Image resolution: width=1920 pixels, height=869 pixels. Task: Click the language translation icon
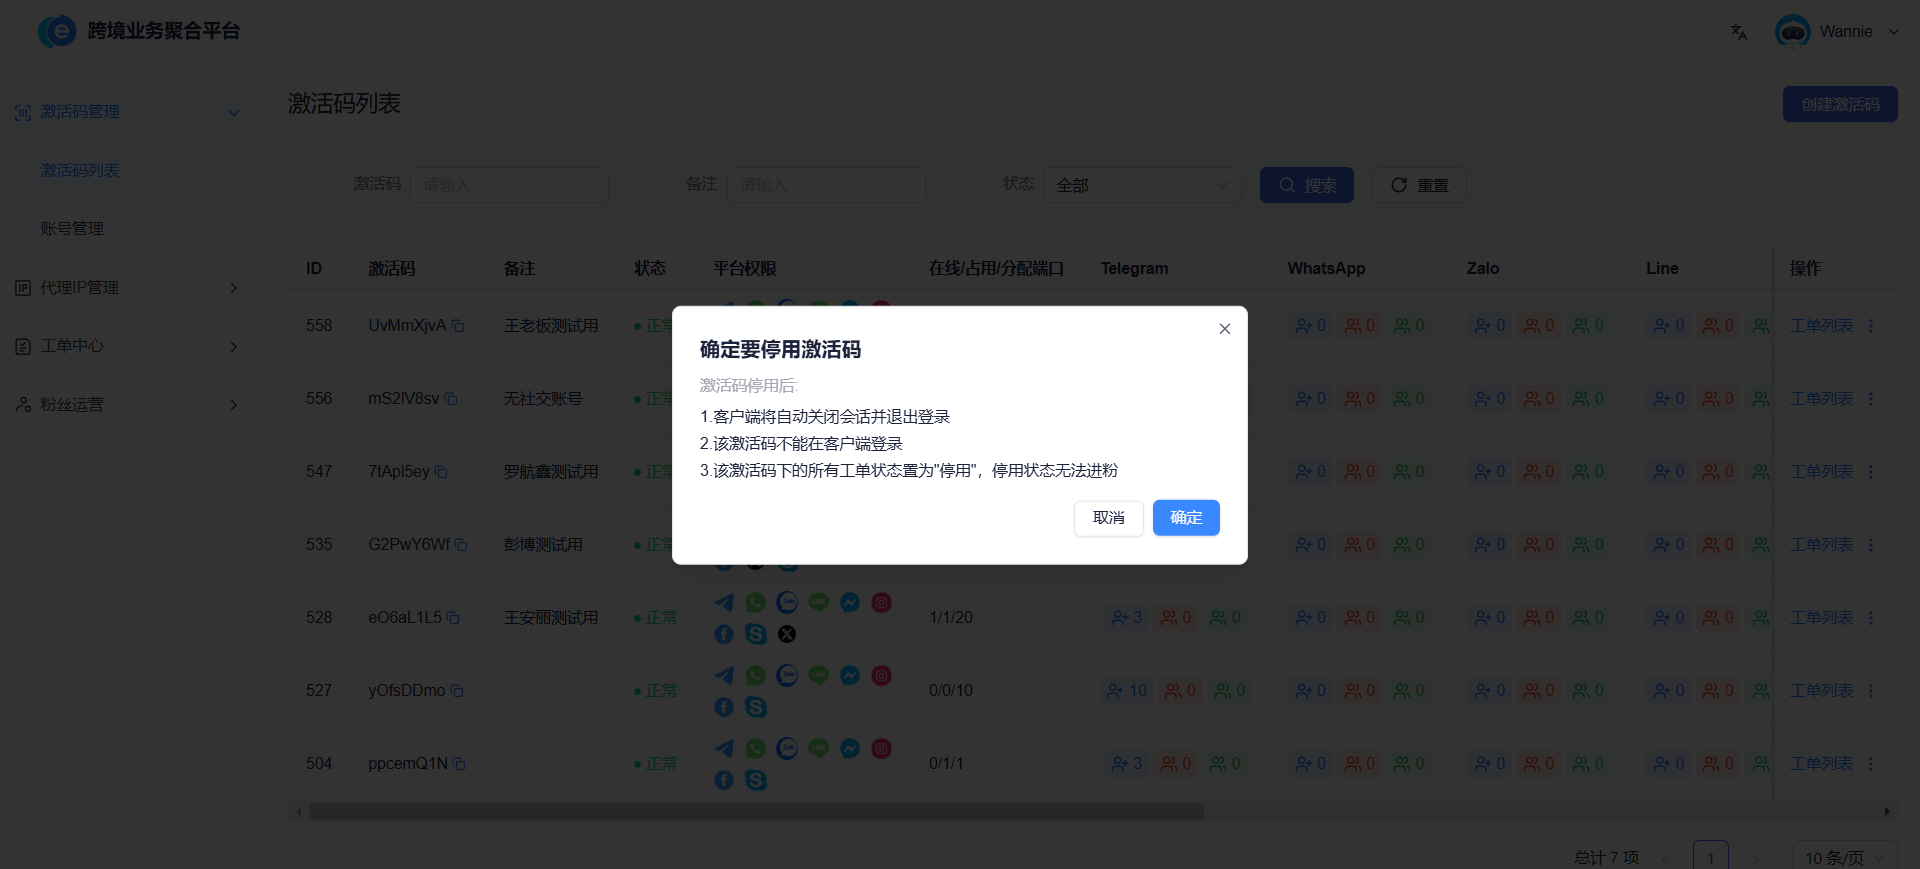tap(1738, 32)
